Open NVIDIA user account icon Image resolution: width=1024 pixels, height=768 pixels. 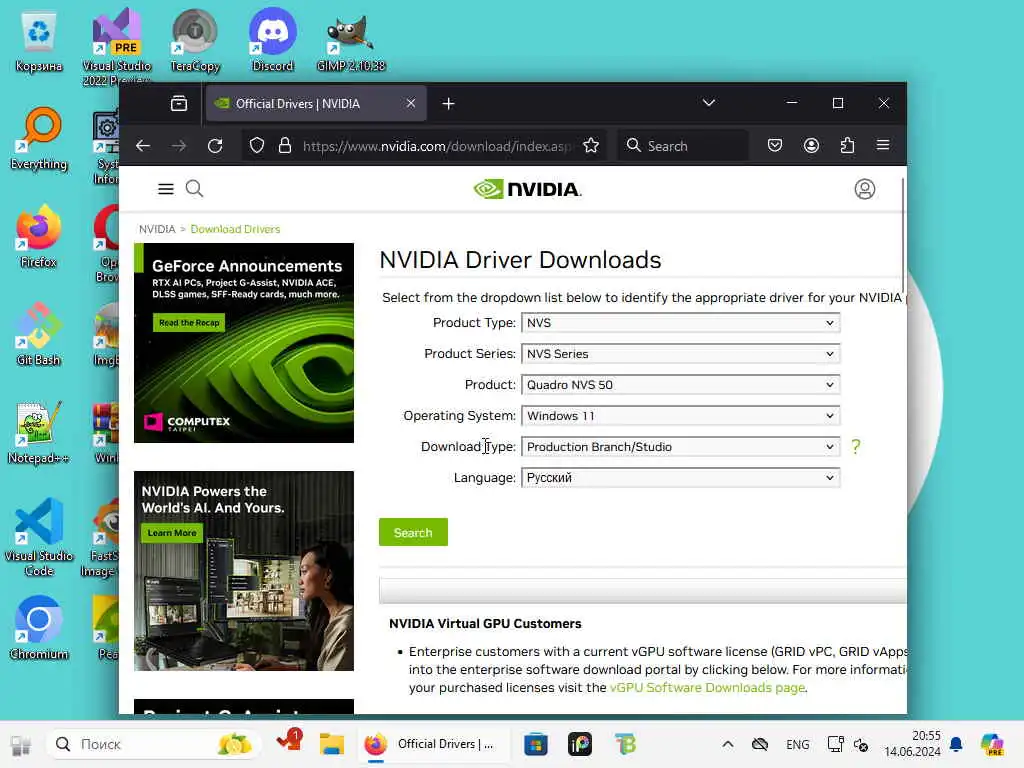pyautogui.click(x=865, y=189)
